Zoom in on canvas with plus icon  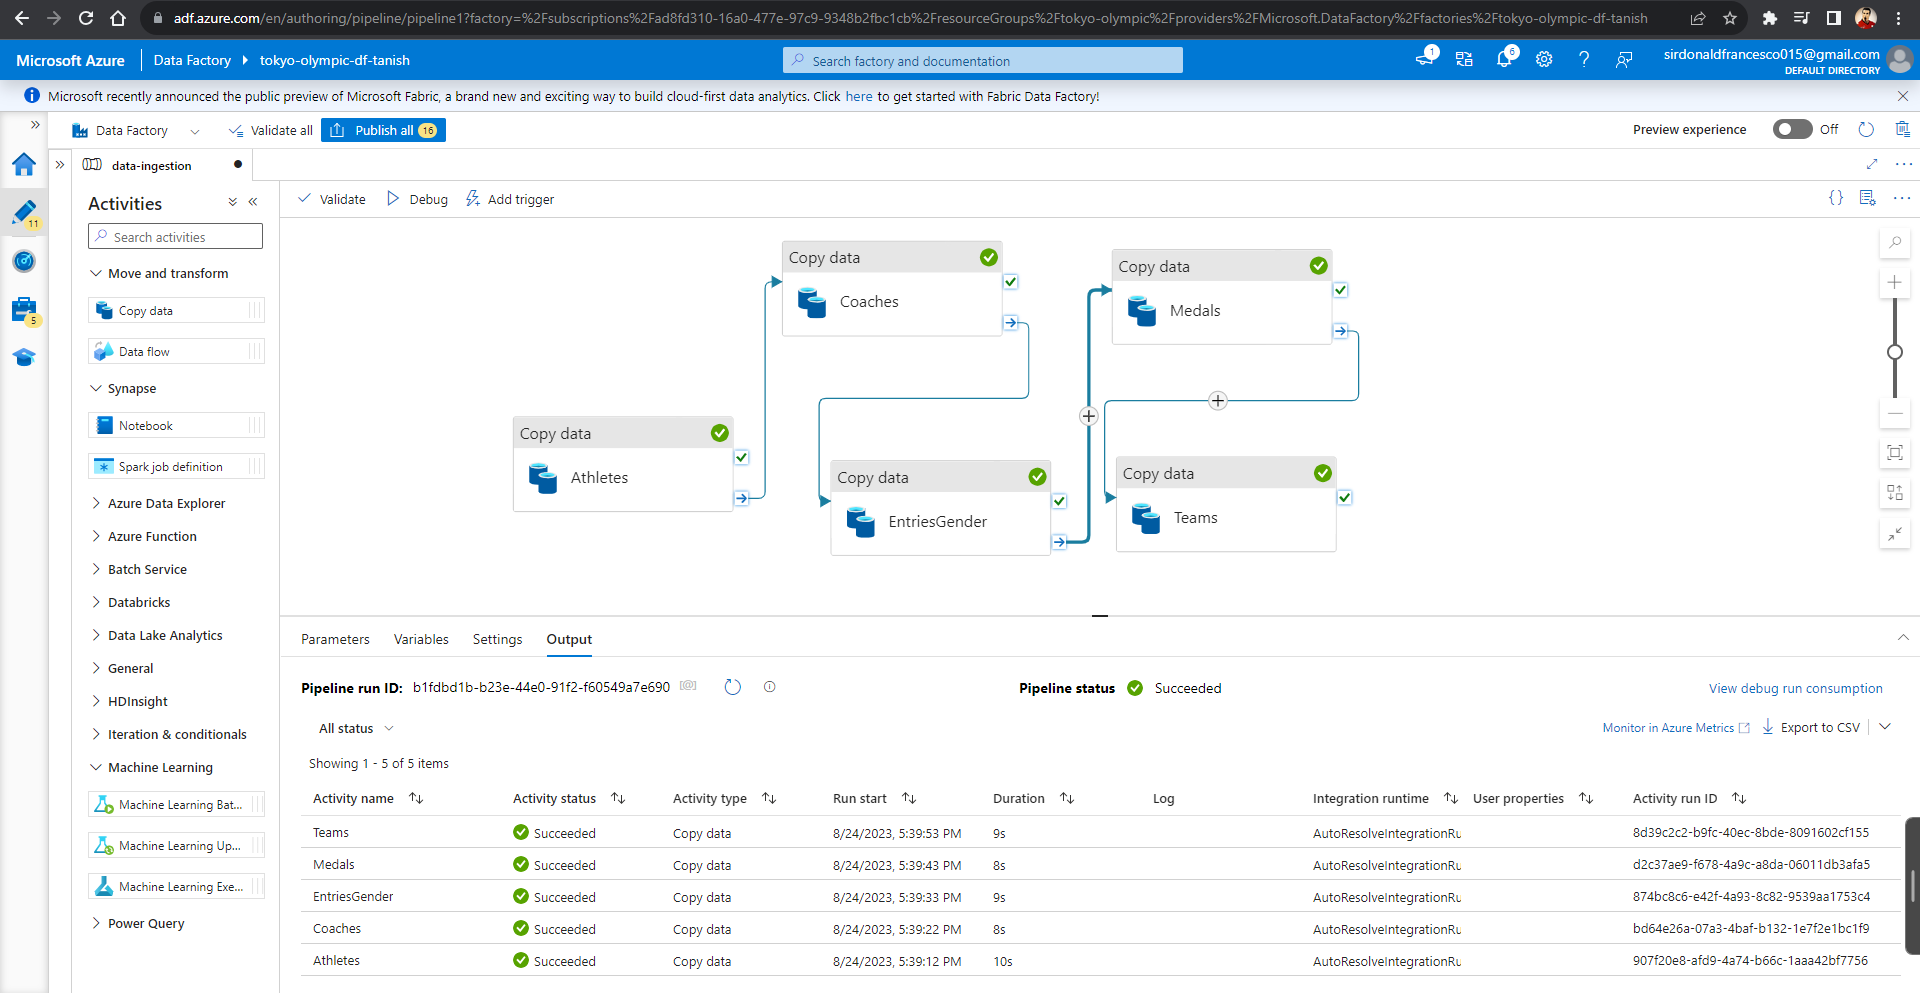(x=1895, y=283)
